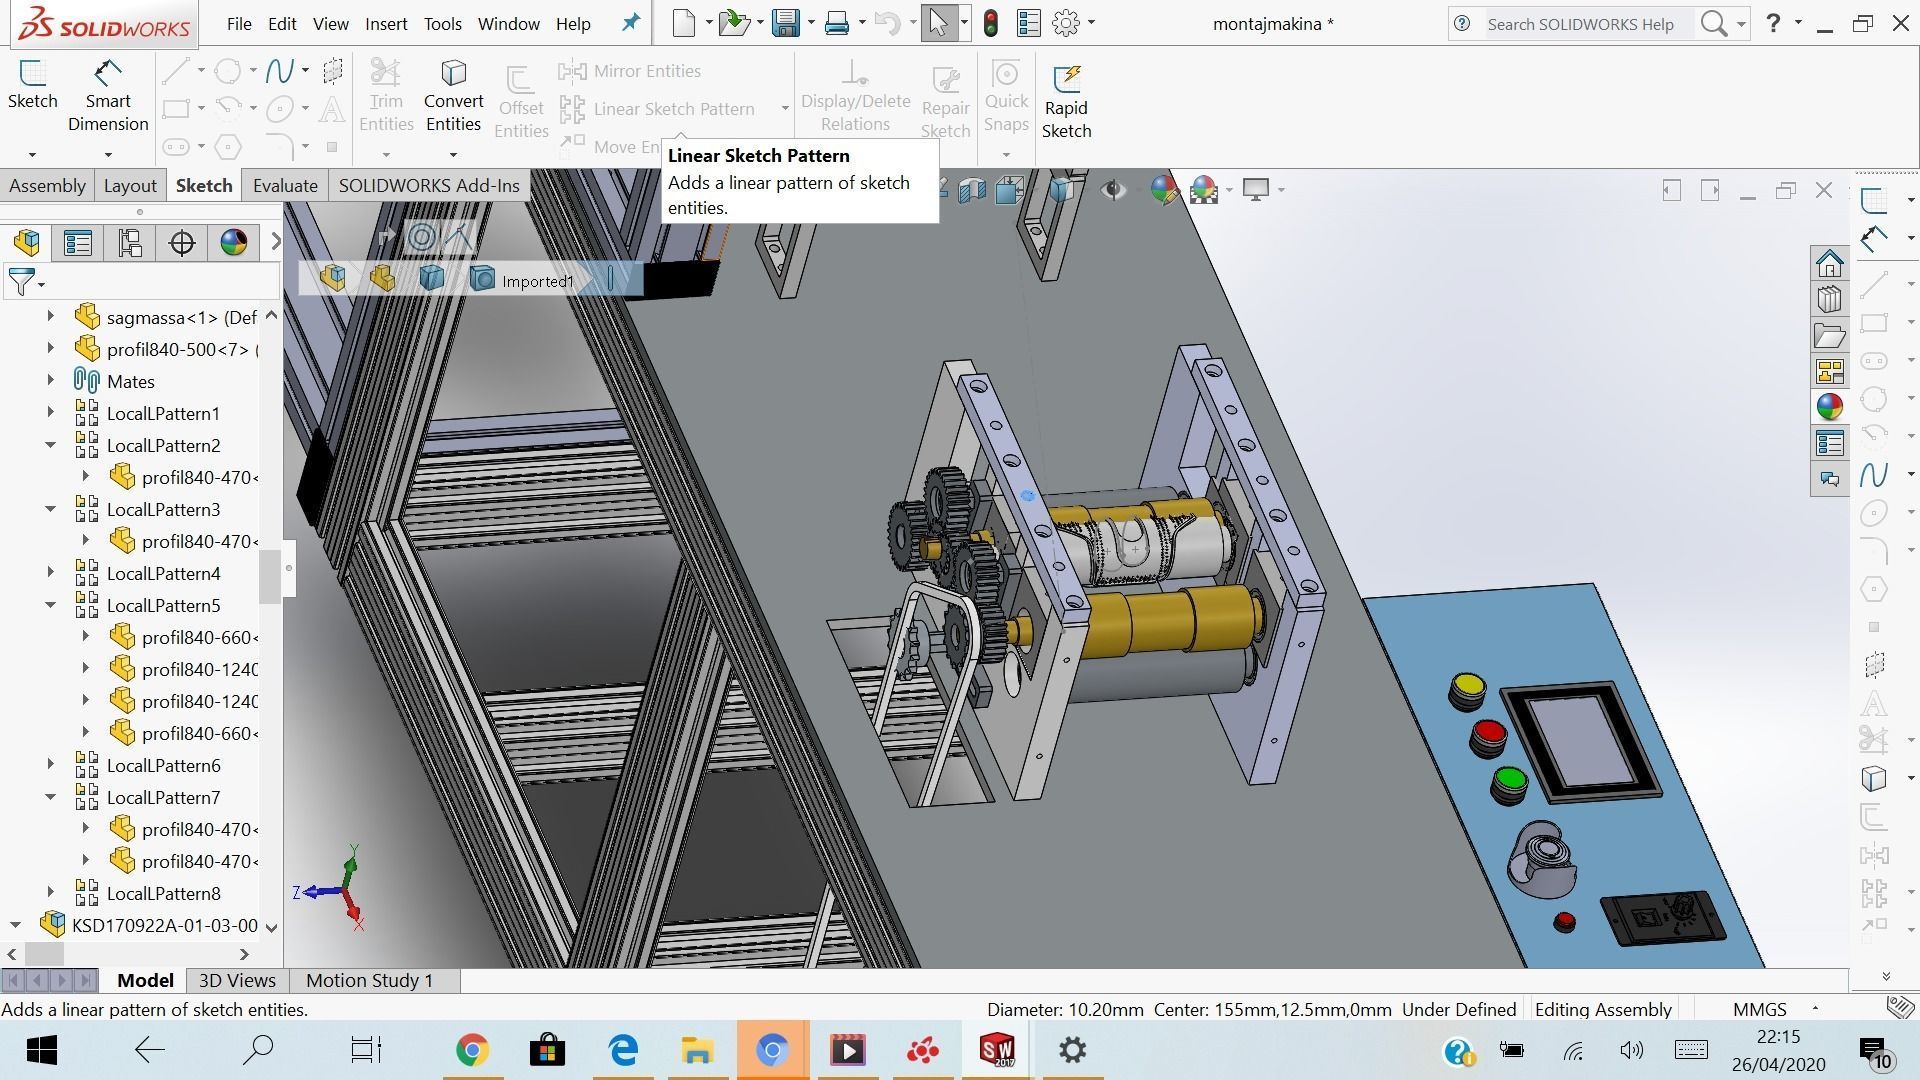Click the Save icon in toolbar
This screenshot has height=1080, width=1920.
pyautogui.click(x=786, y=23)
